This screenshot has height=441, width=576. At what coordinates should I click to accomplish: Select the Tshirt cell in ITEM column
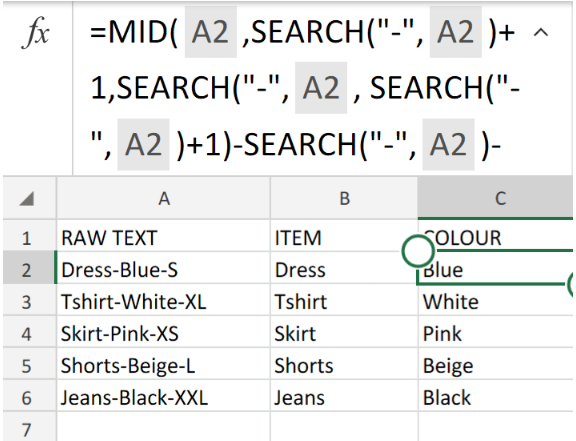point(344,301)
